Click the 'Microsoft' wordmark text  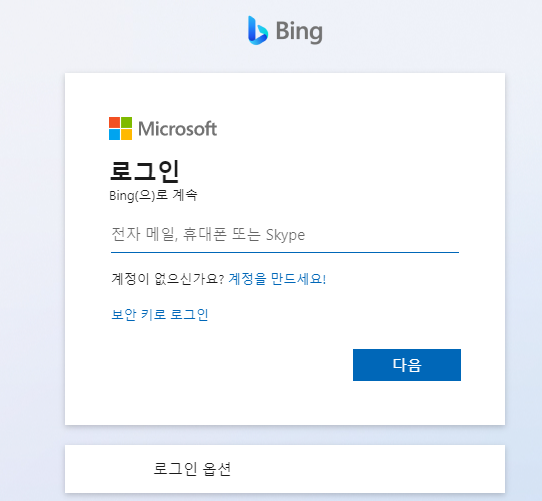(x=178, y=129)
